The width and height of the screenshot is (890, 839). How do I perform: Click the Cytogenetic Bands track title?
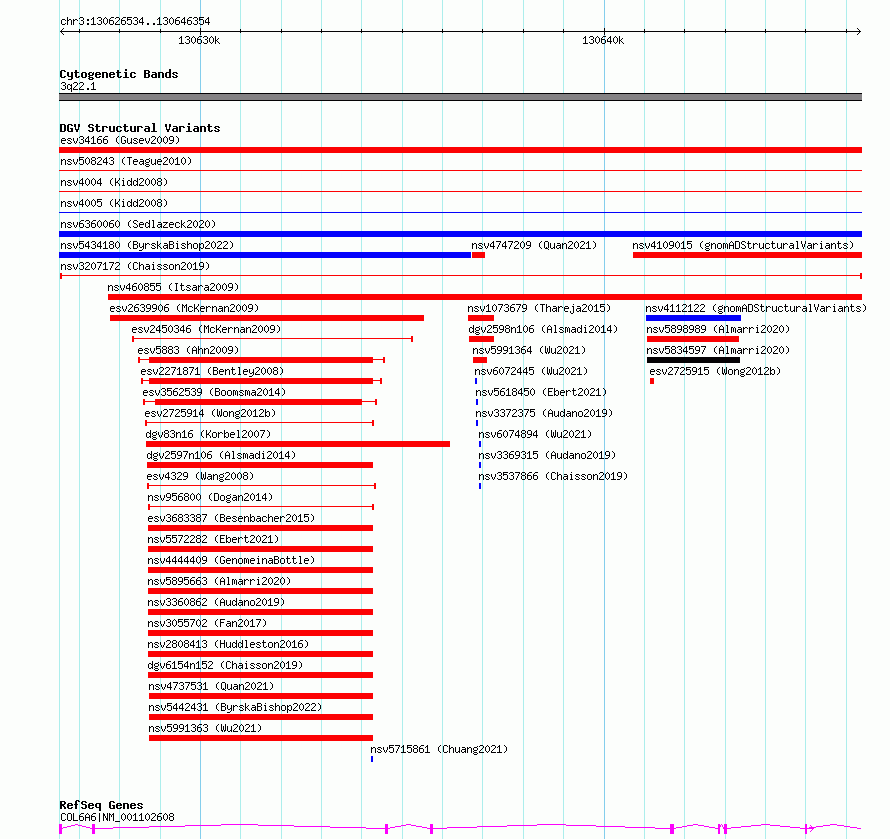[119, 74]
